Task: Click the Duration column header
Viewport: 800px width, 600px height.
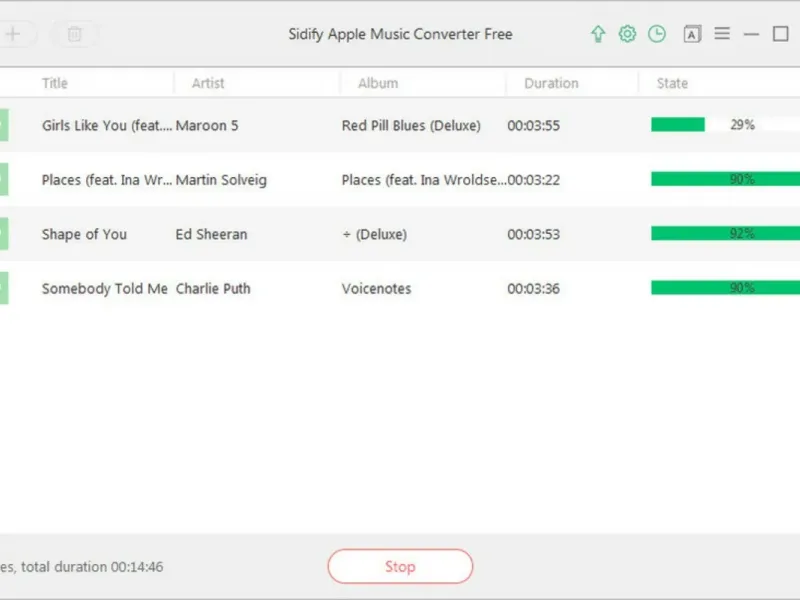Action: tap(551, 83)
